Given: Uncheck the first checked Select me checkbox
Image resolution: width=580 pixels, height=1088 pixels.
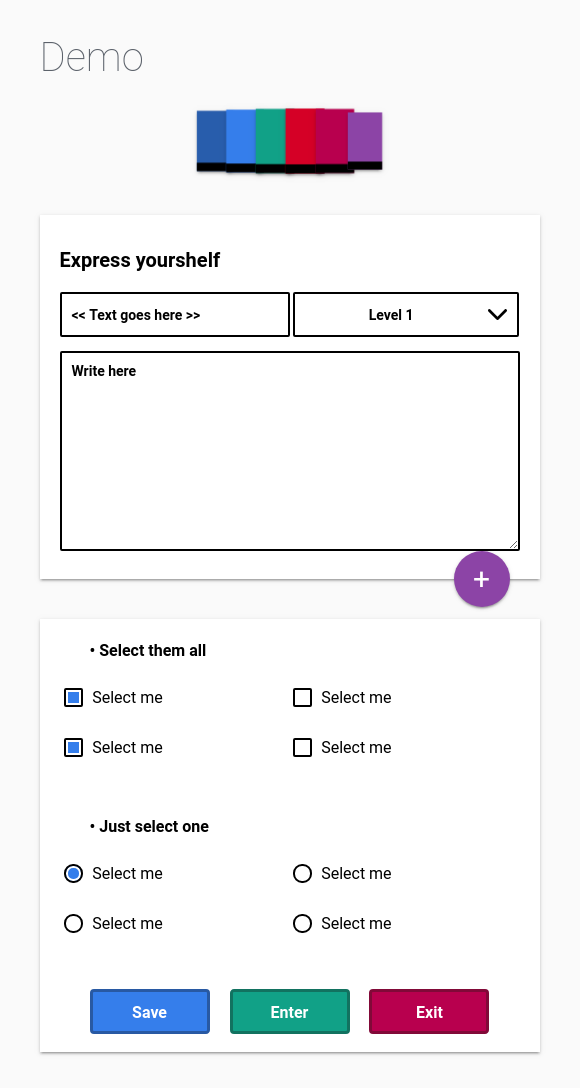Looking at the screenshot, I should [74, 697].
